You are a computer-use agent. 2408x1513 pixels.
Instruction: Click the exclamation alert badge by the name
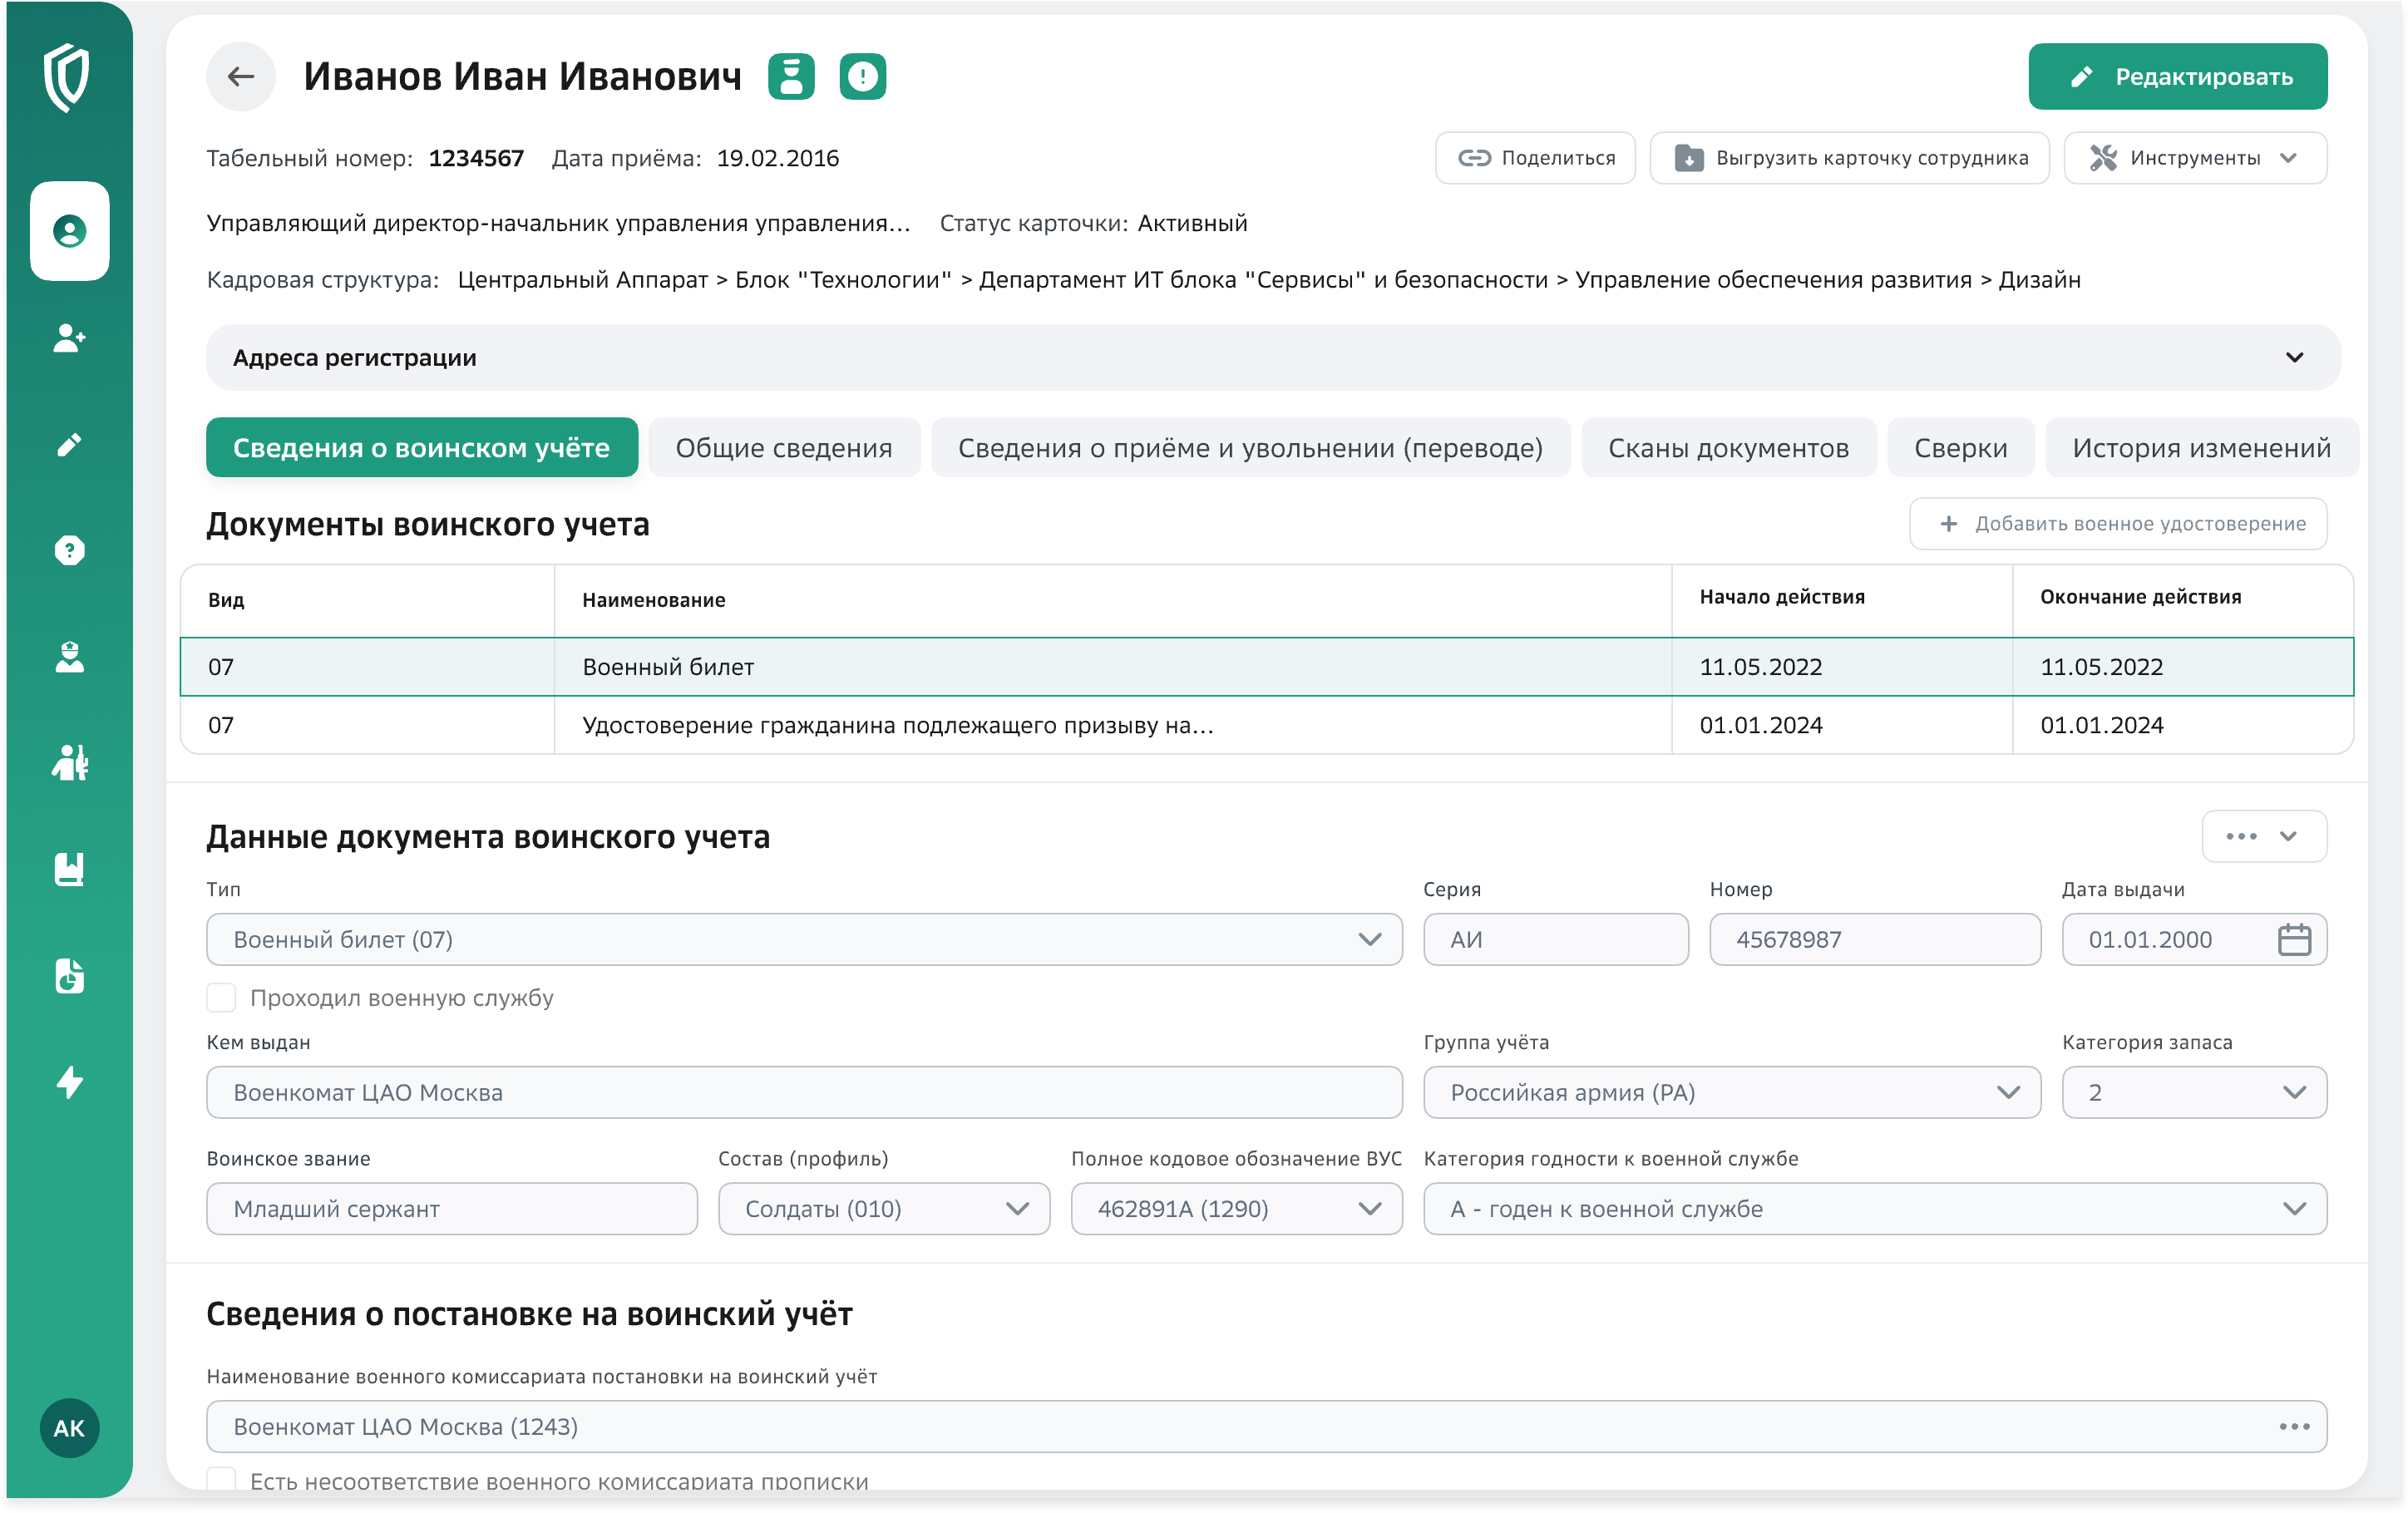coord(862,77)
